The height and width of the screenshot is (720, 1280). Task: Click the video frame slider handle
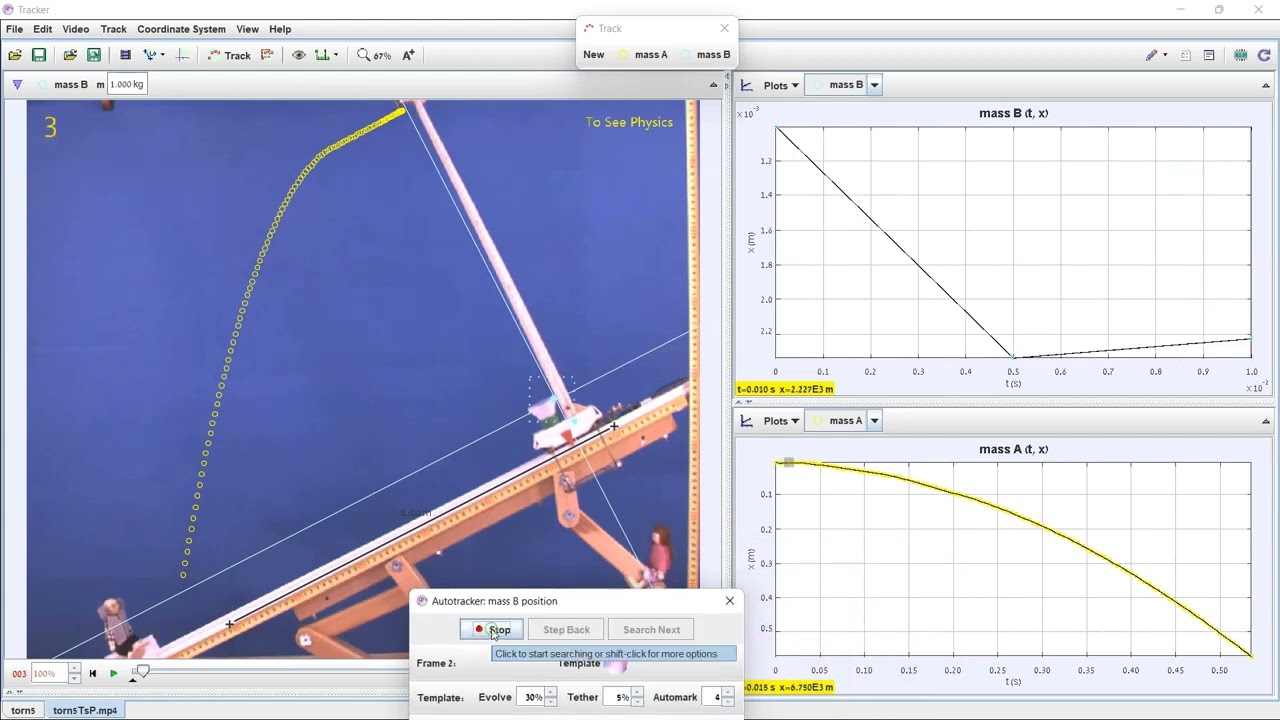[143, 672]
